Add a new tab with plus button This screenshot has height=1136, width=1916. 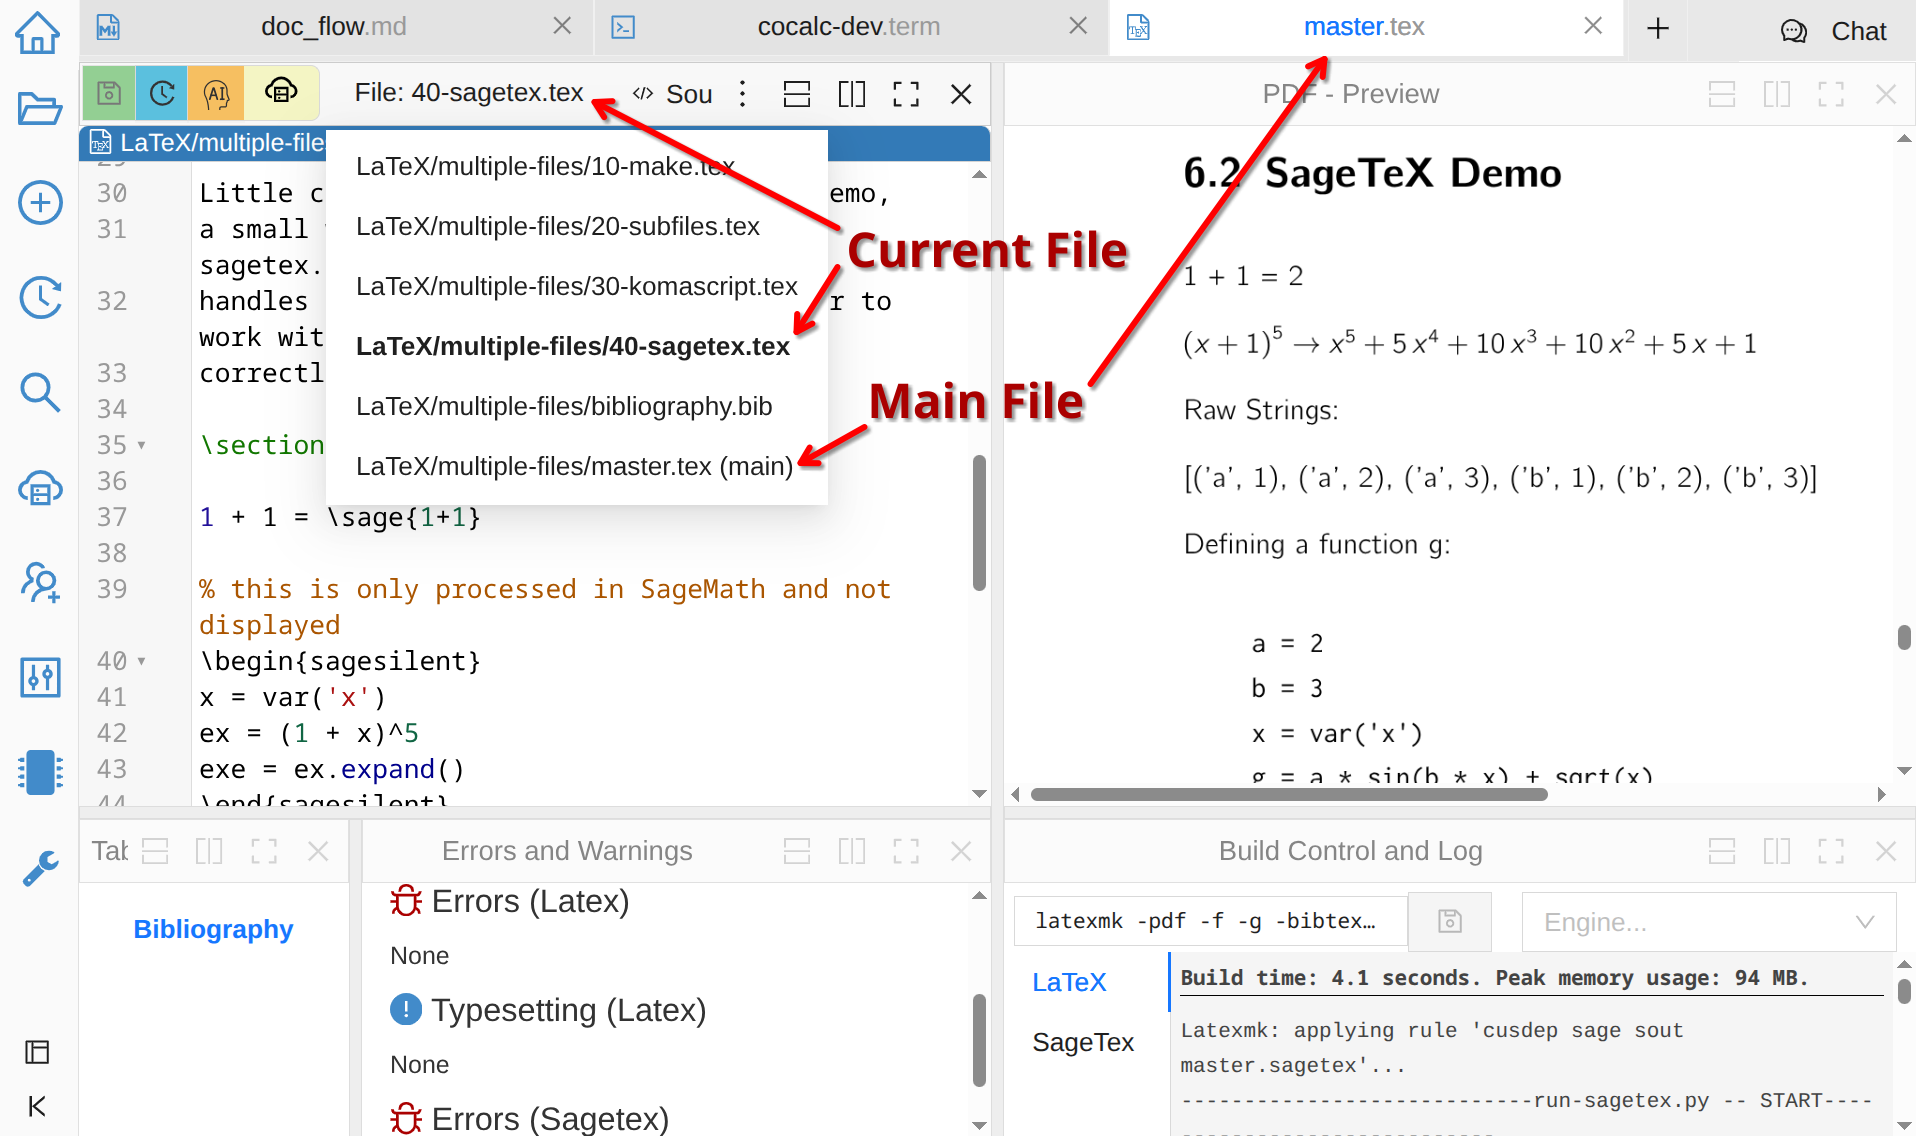point(1658,28)
